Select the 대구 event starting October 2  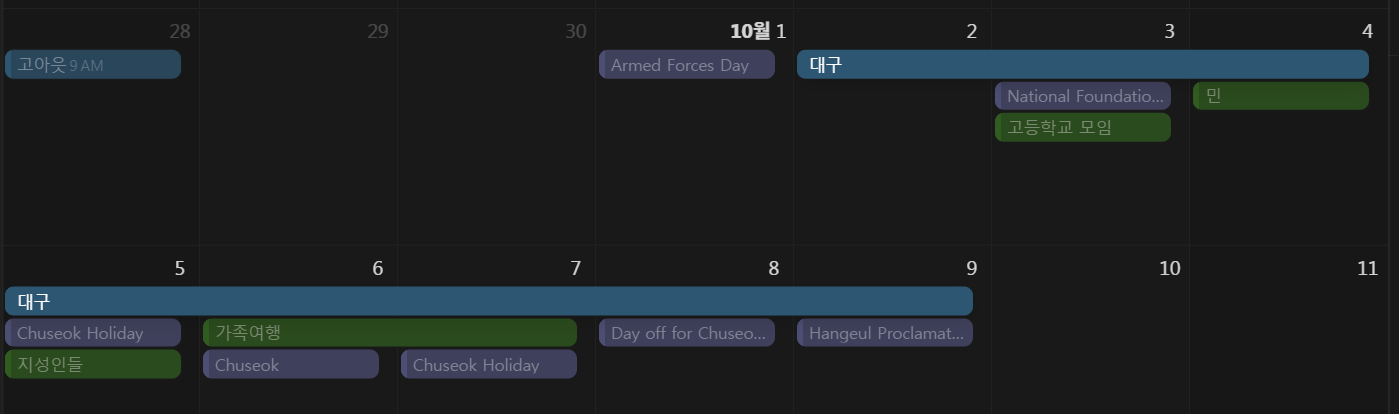pos(1082,65)
